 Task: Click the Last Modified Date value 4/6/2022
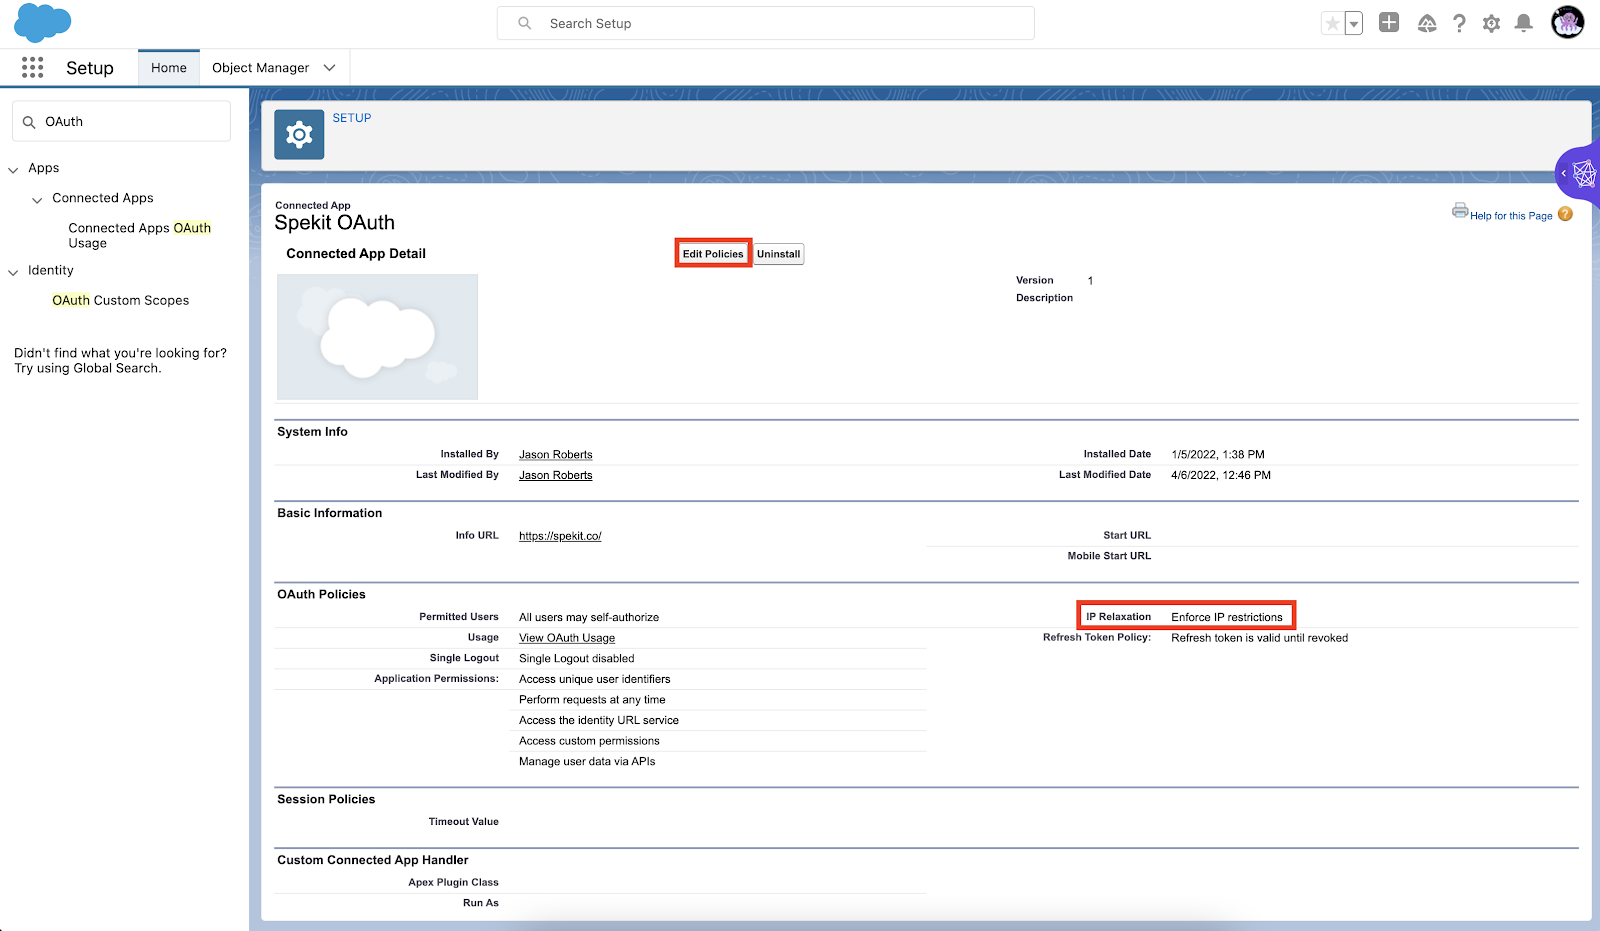pos(1221,476)
